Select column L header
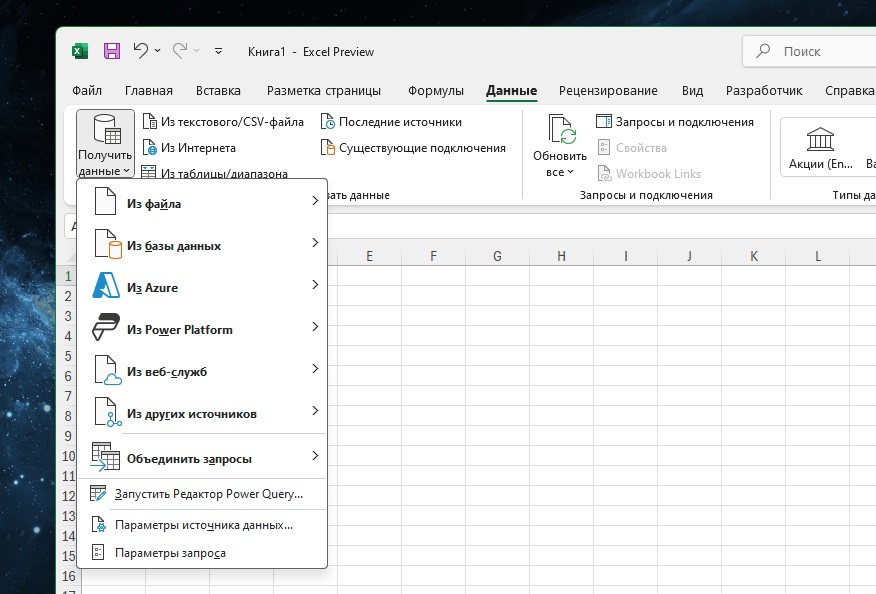876x594 pixels. pyautogui.click(x=818, y=256)
